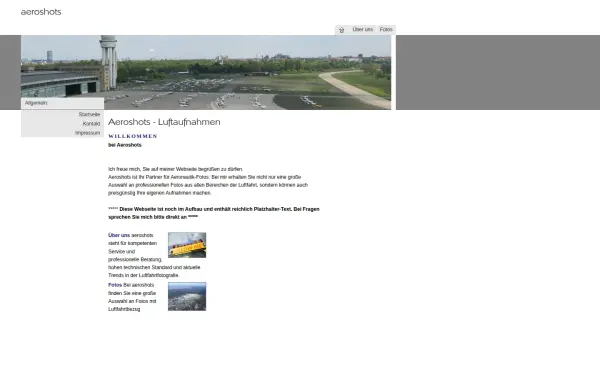Open the yellow banner aircraft thumbnail
Image resolution: width=600 pixels, height=375 pixels.
pos(187,245)
